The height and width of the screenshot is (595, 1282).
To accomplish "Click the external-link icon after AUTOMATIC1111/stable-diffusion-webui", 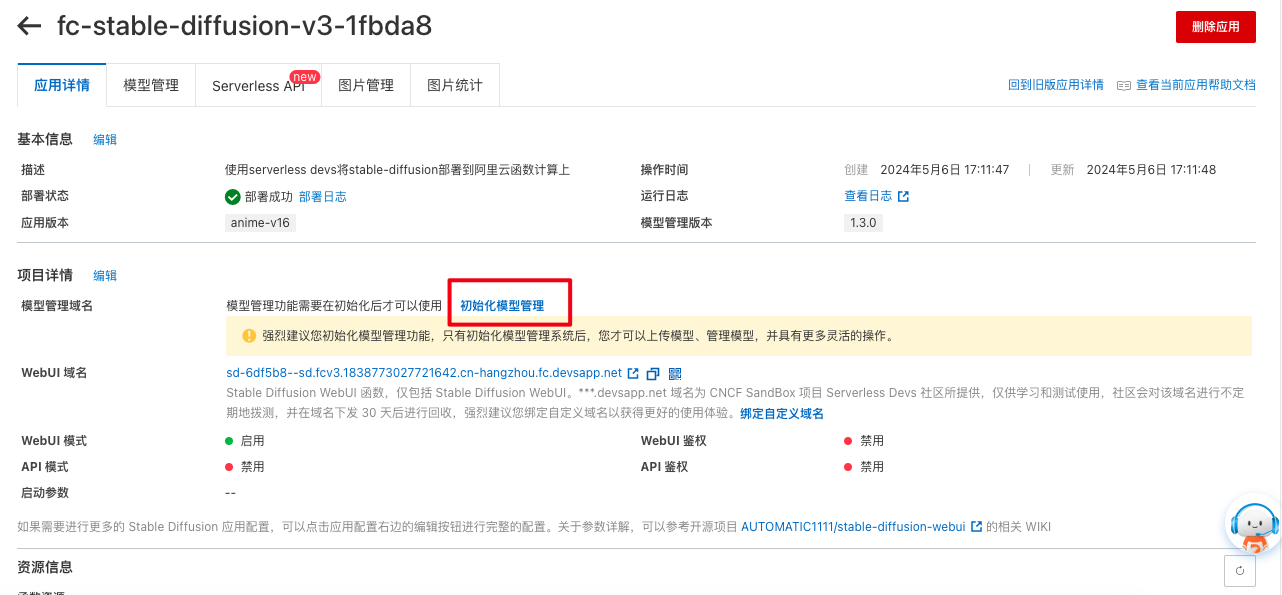I will click(976, 526).
